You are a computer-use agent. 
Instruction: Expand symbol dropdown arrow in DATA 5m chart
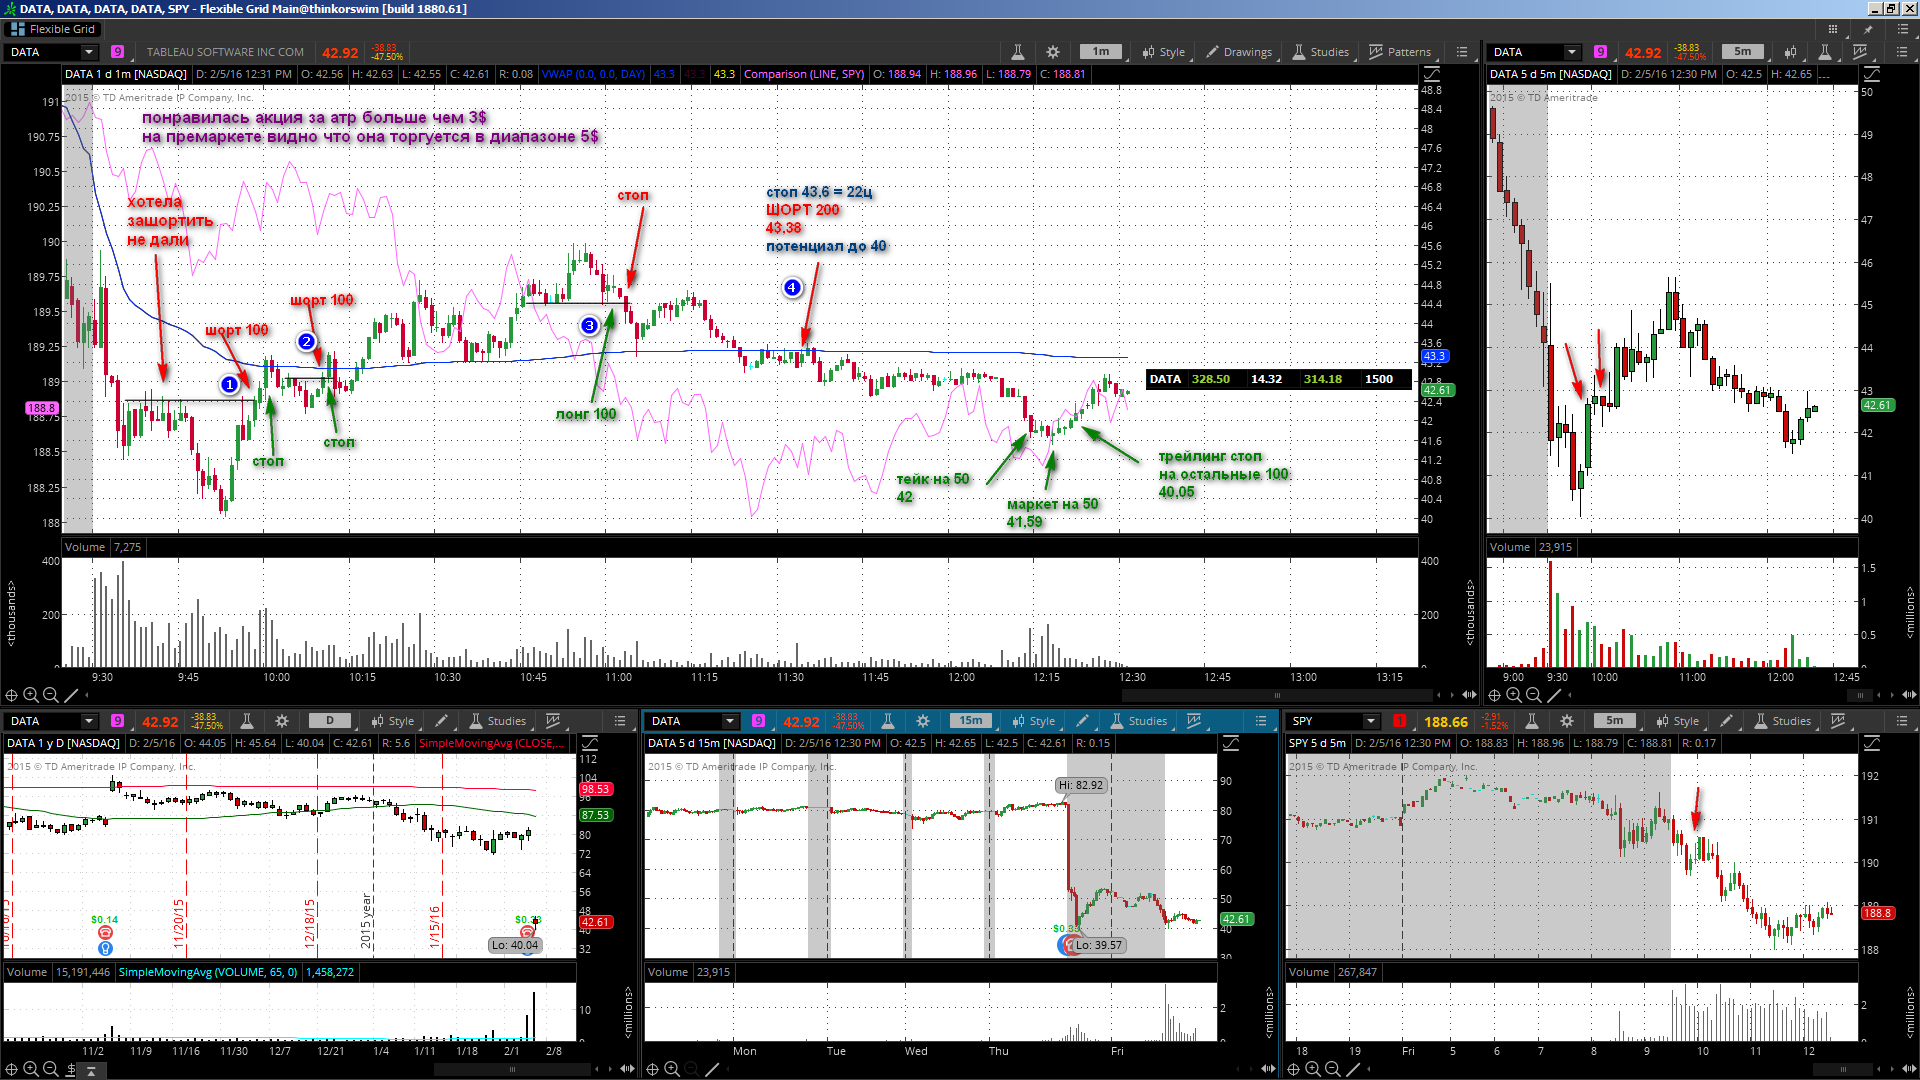pyautogui.click(x=1572, y=52)
